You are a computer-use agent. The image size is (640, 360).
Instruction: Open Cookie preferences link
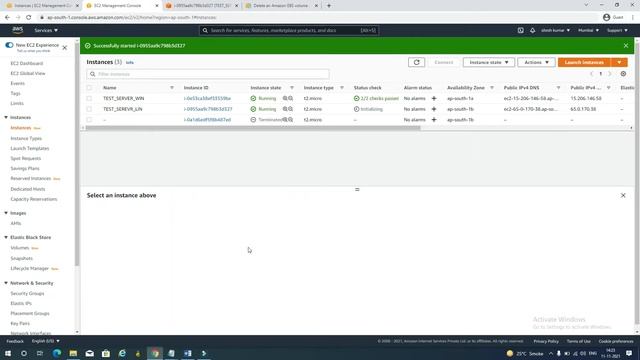[x=616, y=341]
